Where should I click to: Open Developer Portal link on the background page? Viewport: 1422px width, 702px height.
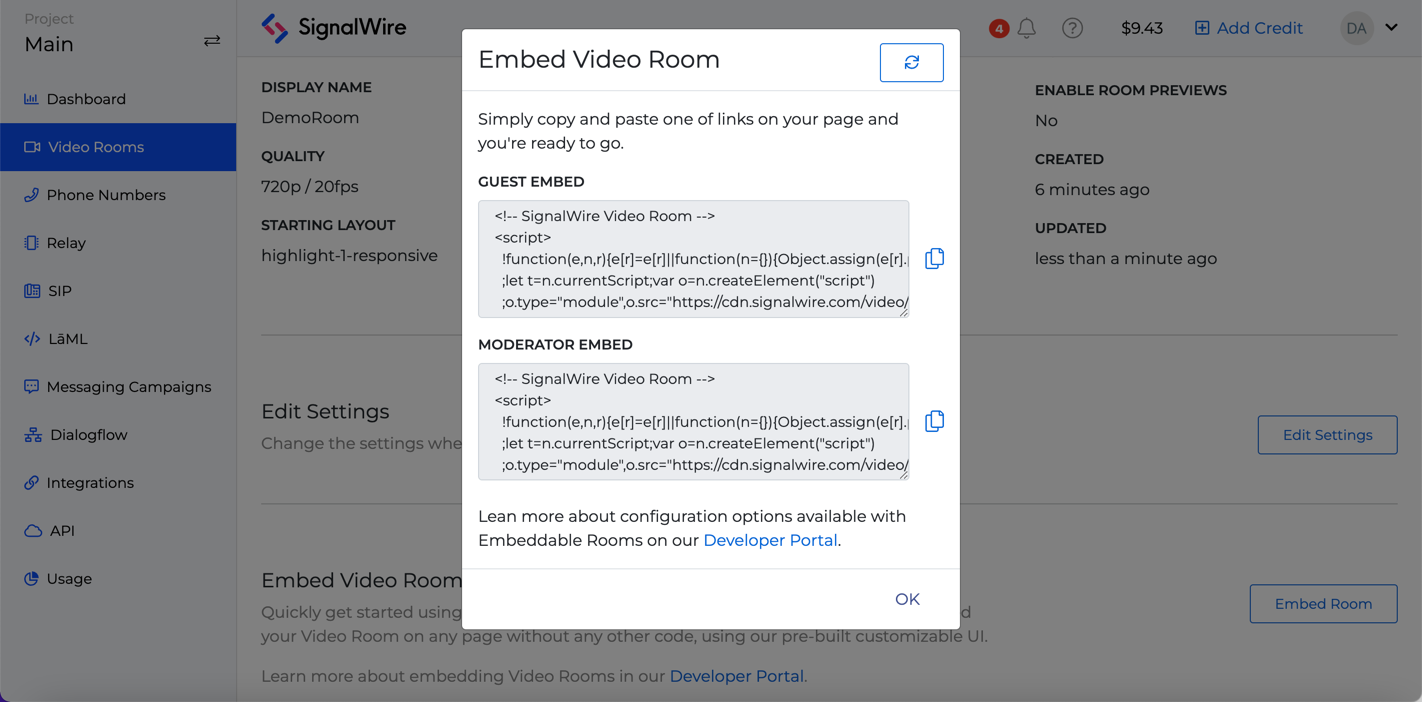(x=736, y=676)
